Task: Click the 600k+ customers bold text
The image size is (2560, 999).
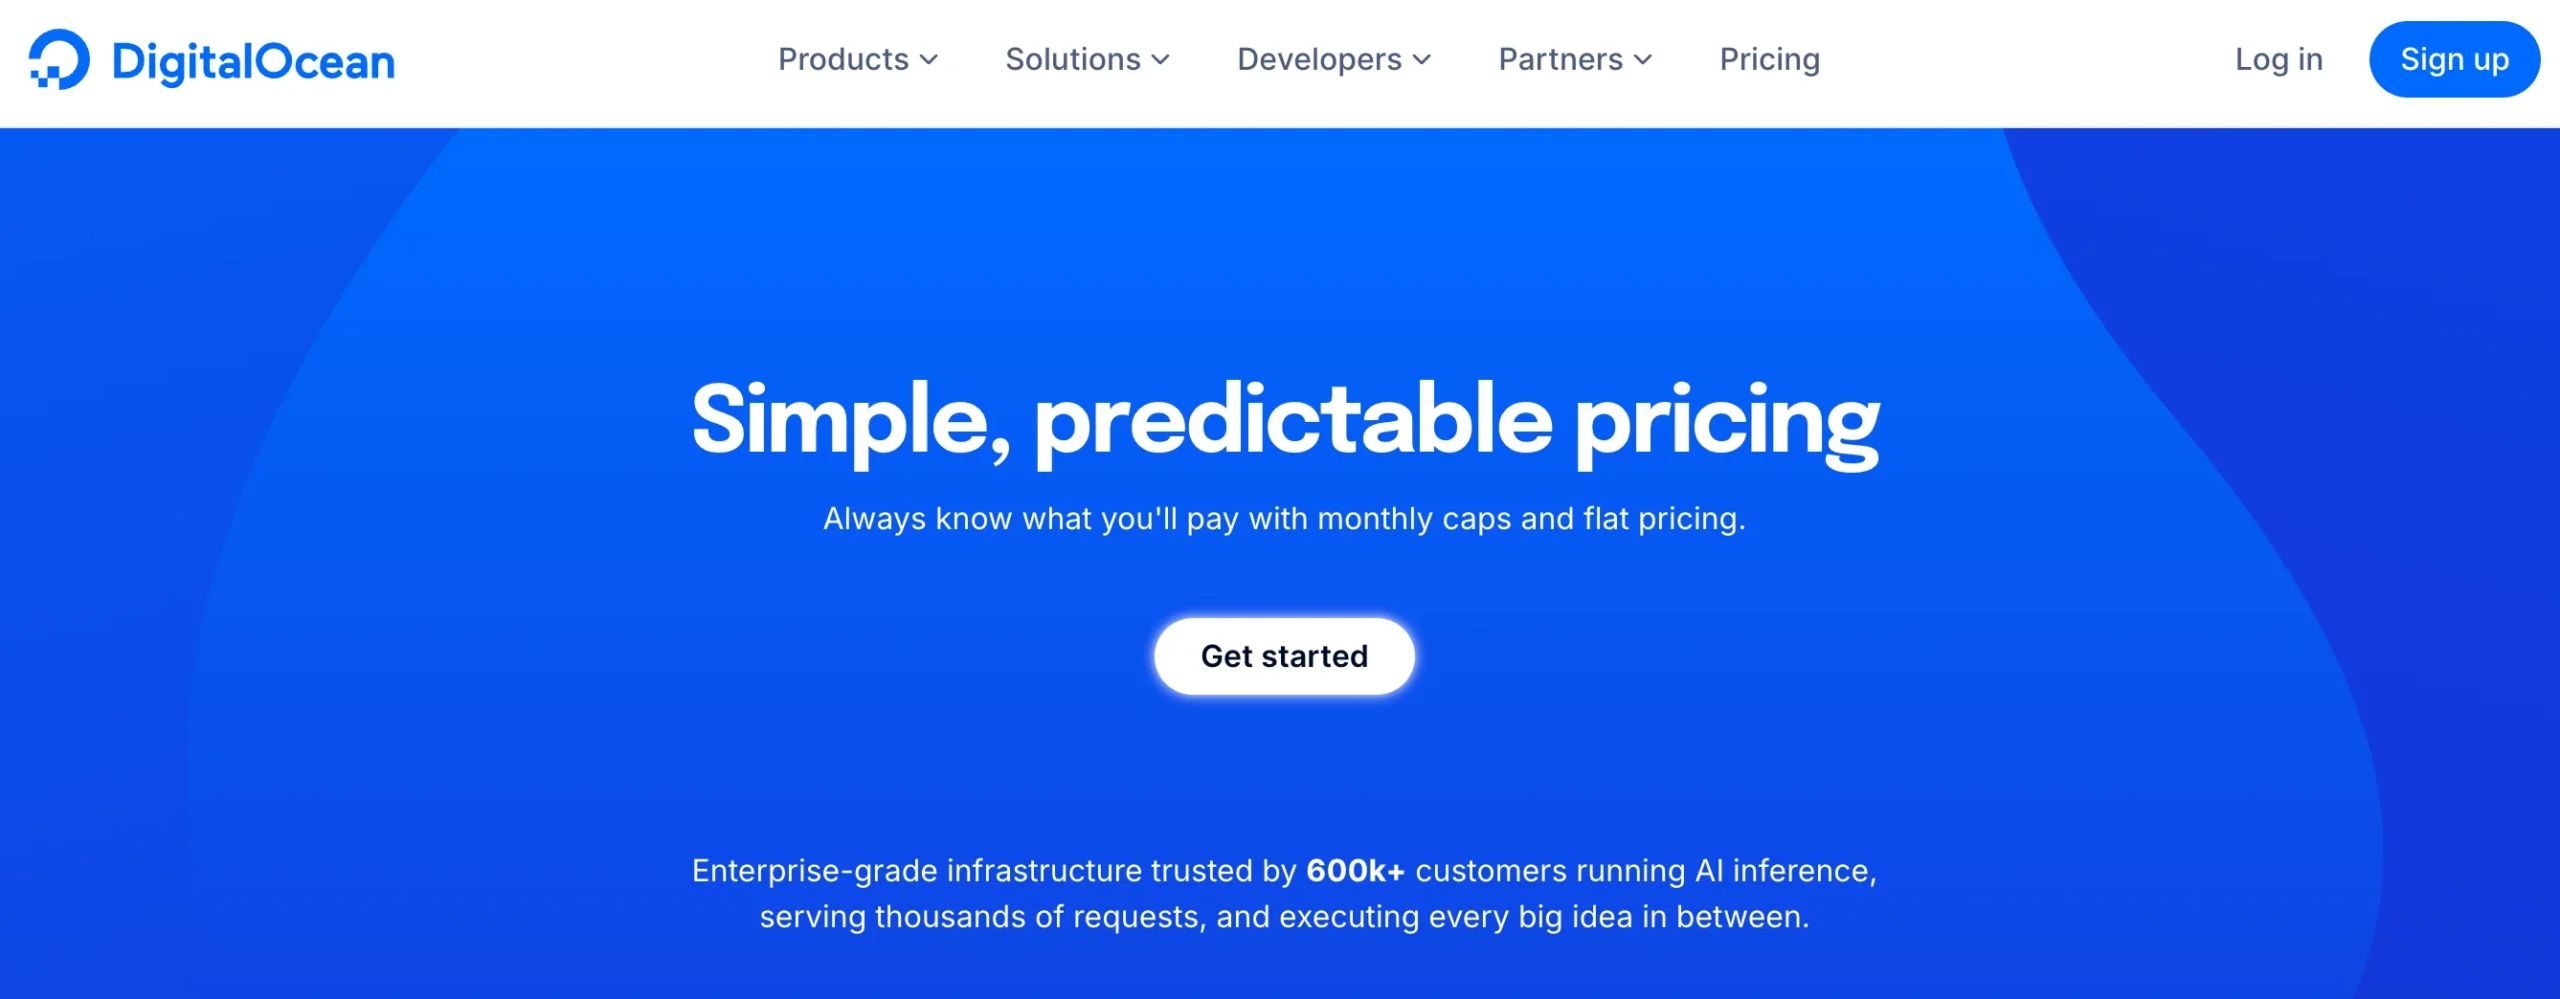Action: [1356, 870]
